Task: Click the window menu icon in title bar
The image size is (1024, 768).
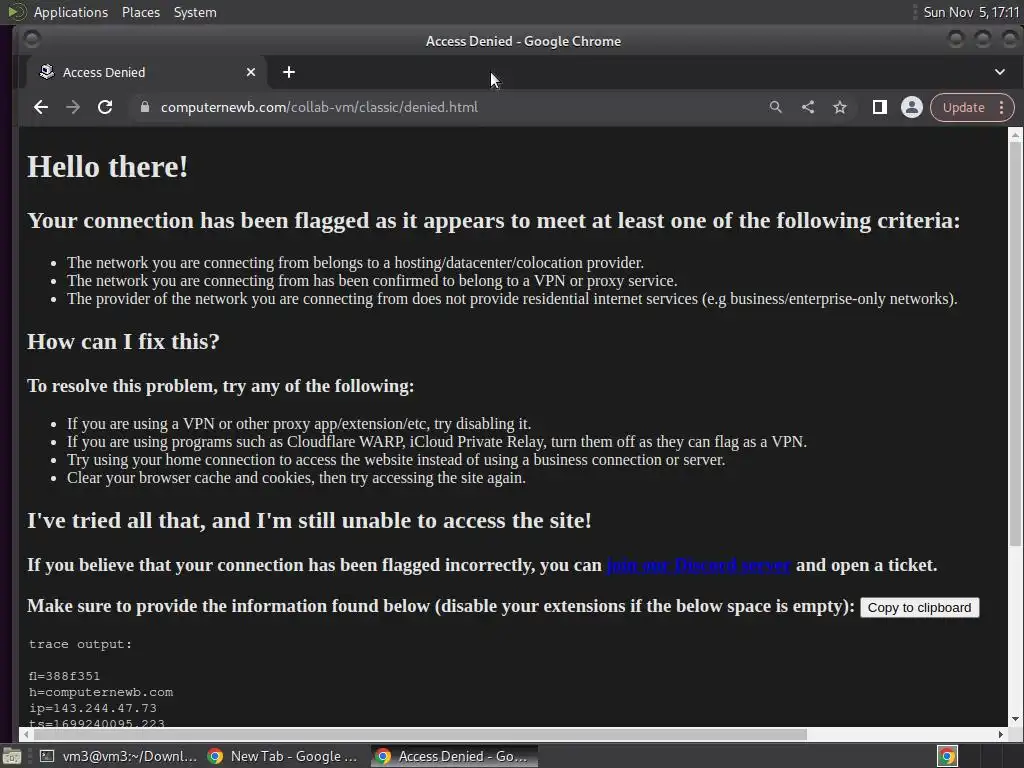Action: (31, 40)
